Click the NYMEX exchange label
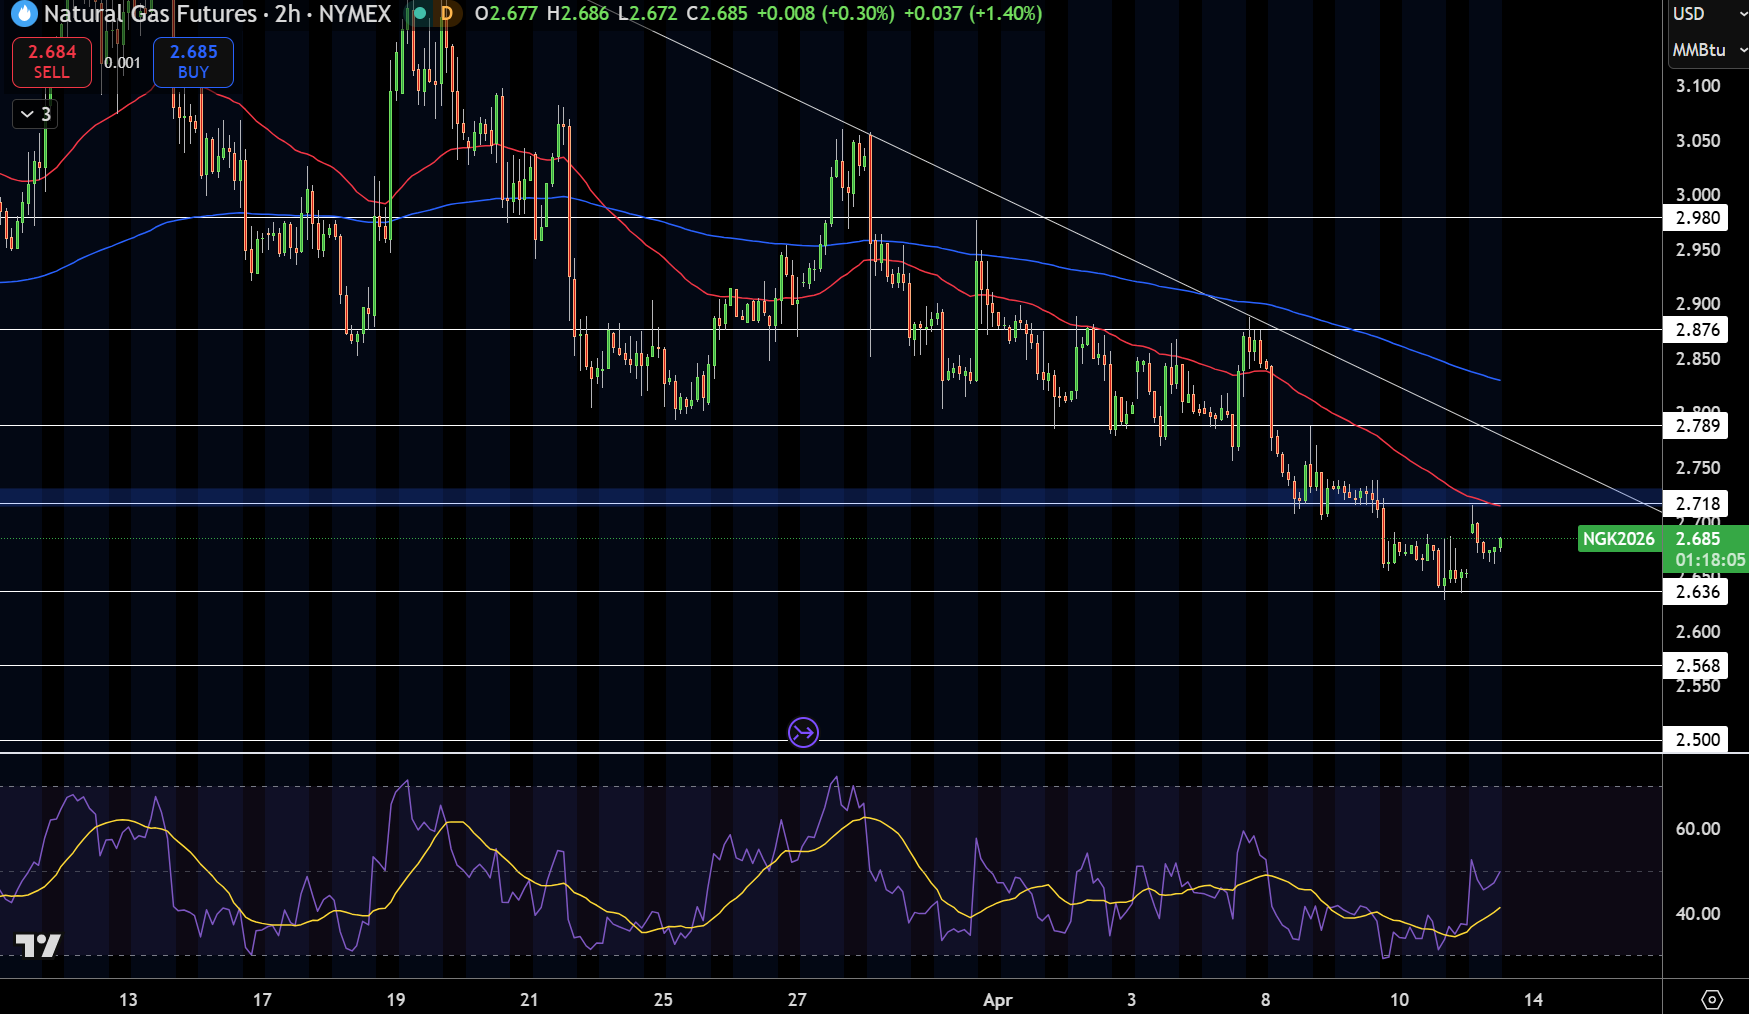This screenshot has width=1749, height=1014. (x=355, y=14)
